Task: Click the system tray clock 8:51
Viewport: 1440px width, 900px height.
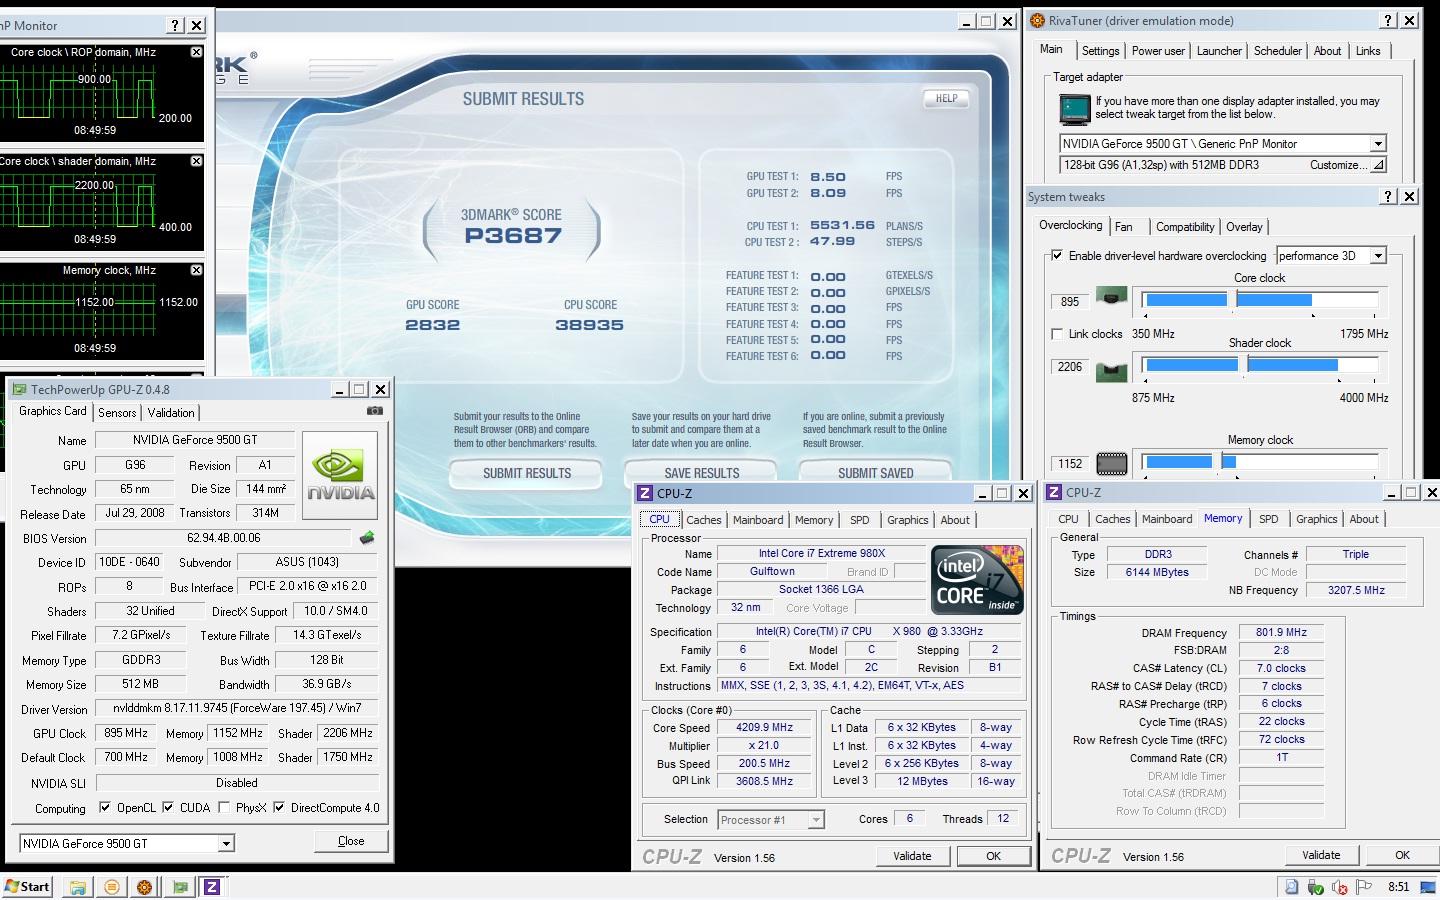Action: [x=1398, y=887]
